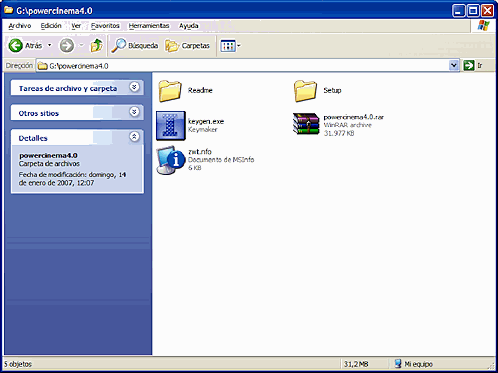498x373 pixels.
Task: Click the Mi equipo status bar icon
Action: coord(398,364)
